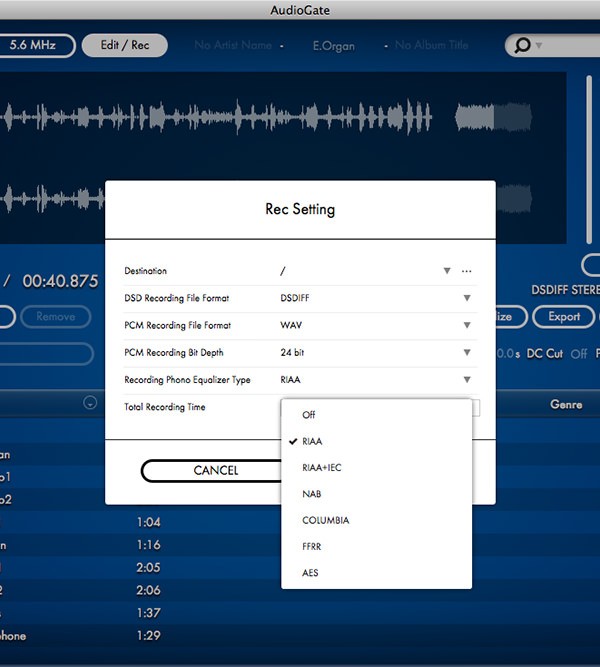Toggle the Edit / Rec mode button

pyautogui.click(x=125, y=46)
